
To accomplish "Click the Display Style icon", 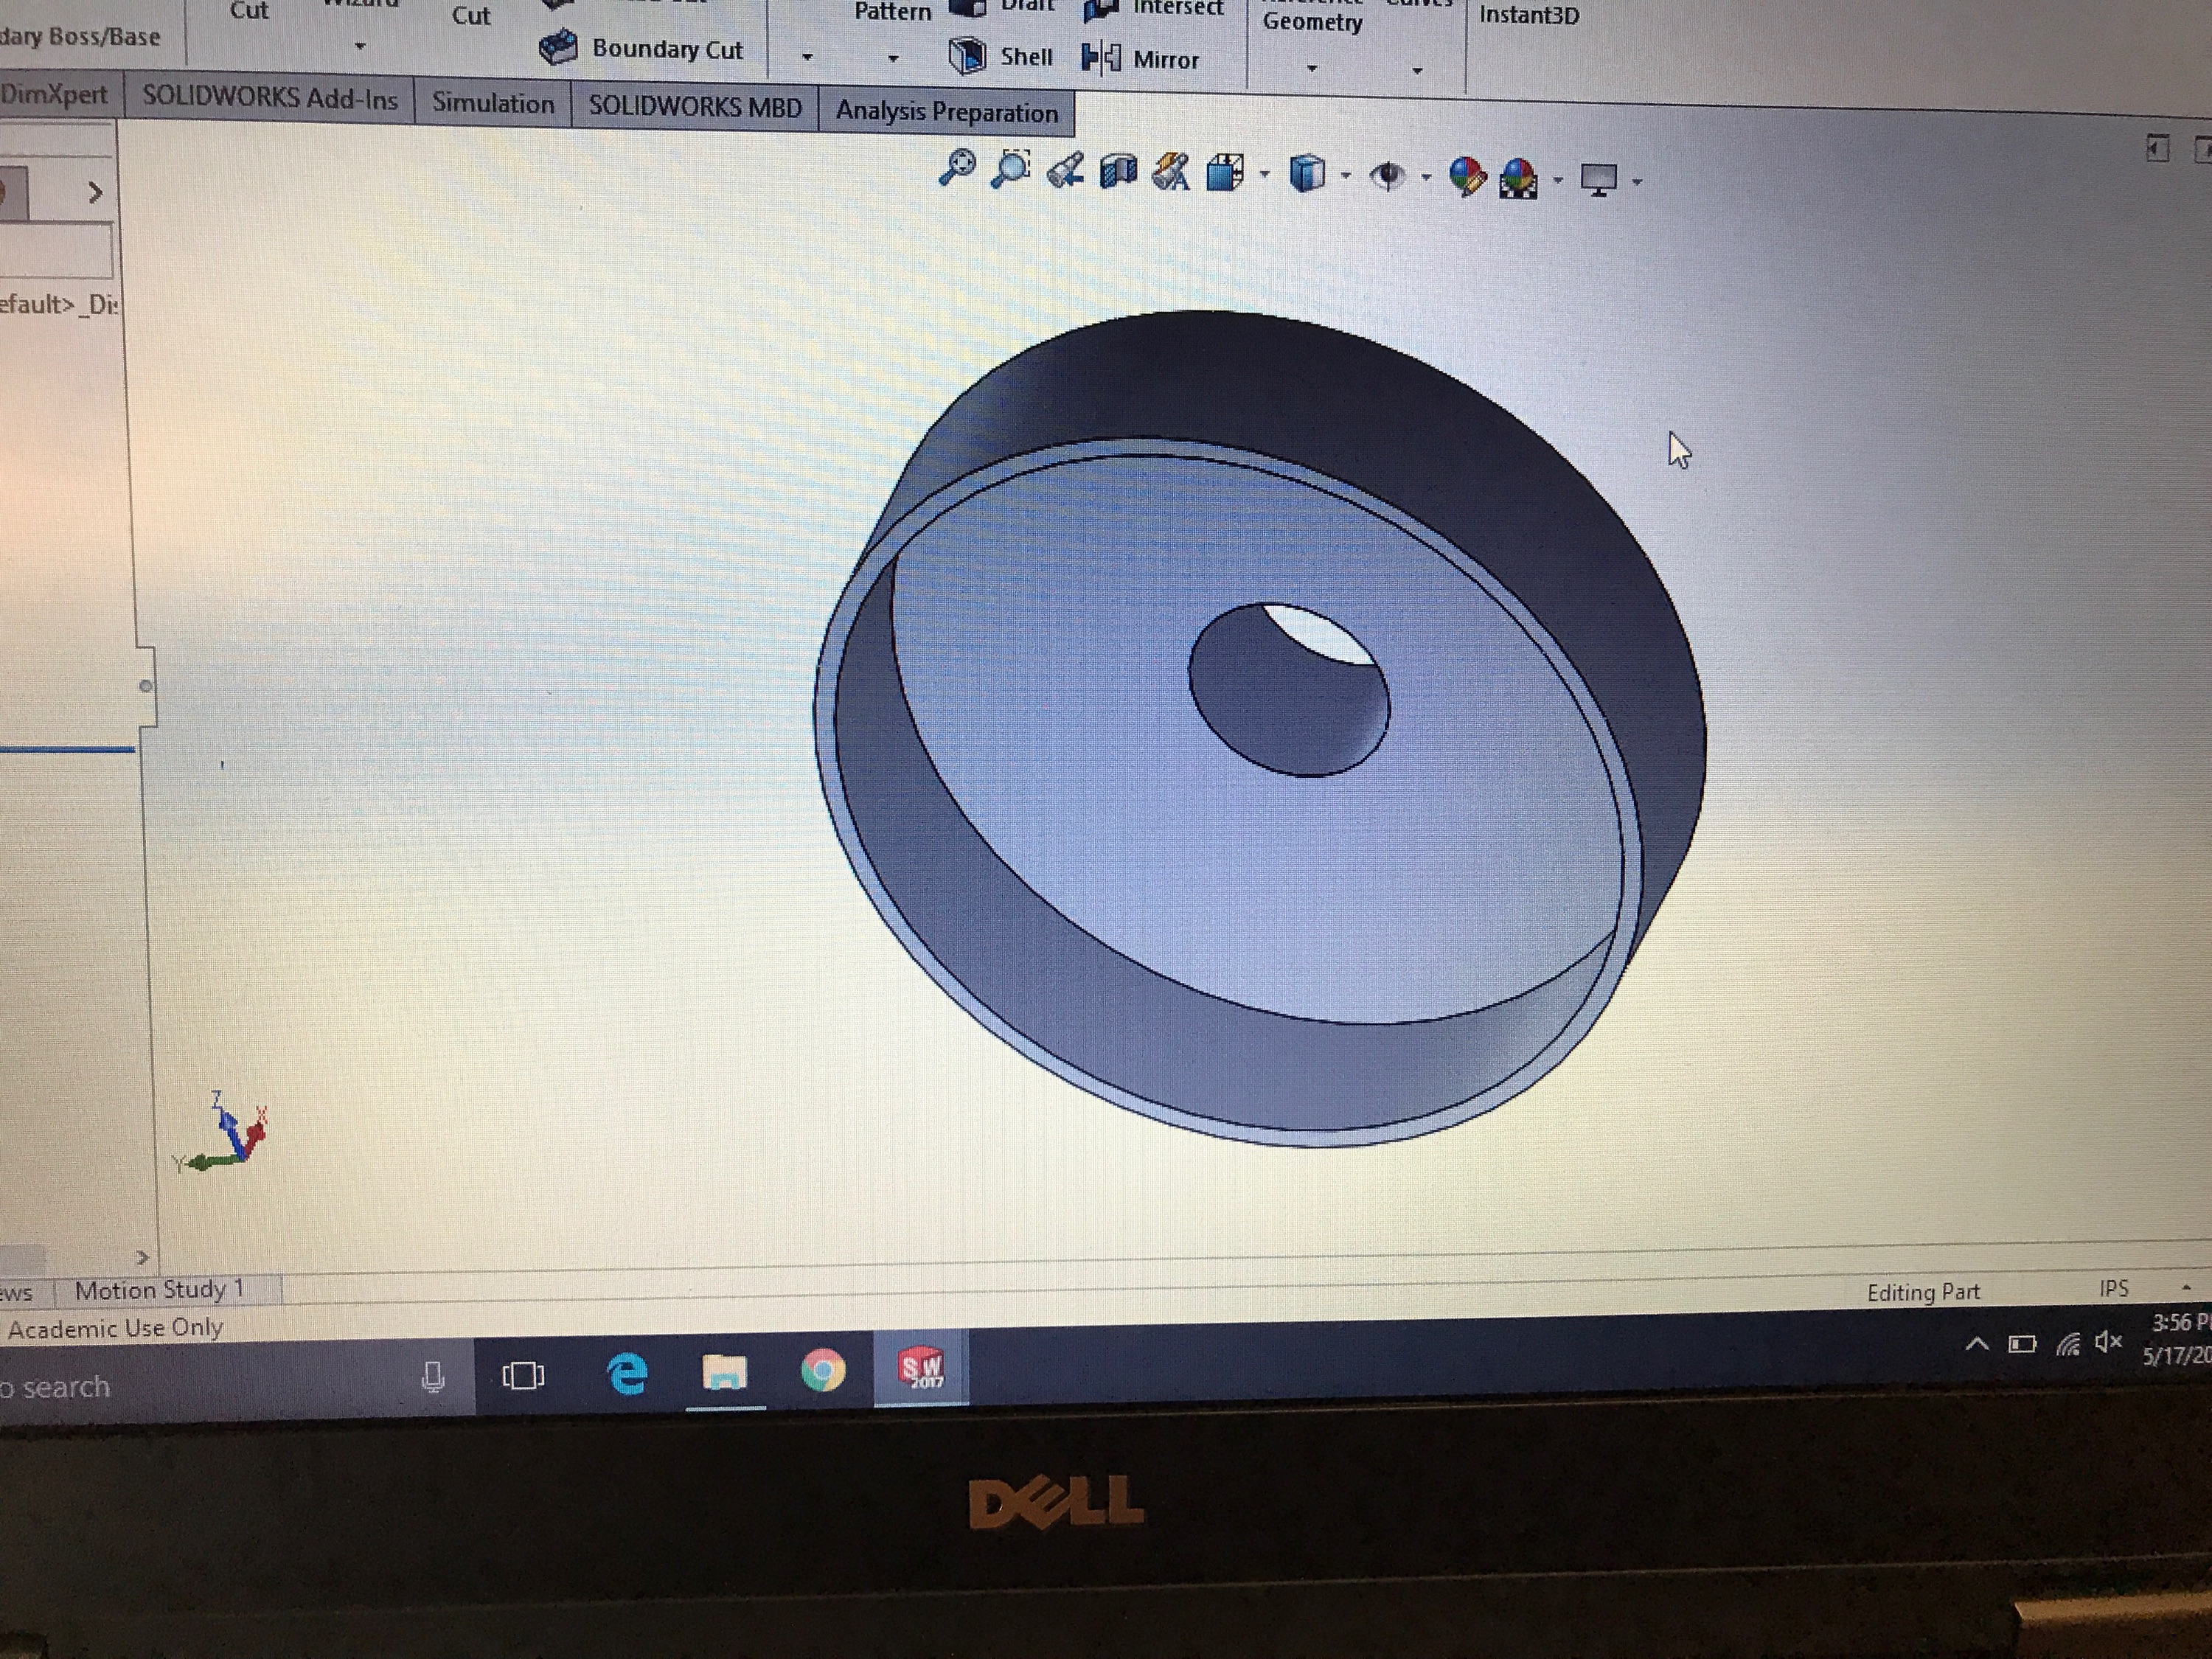I will click(1307, 175).
